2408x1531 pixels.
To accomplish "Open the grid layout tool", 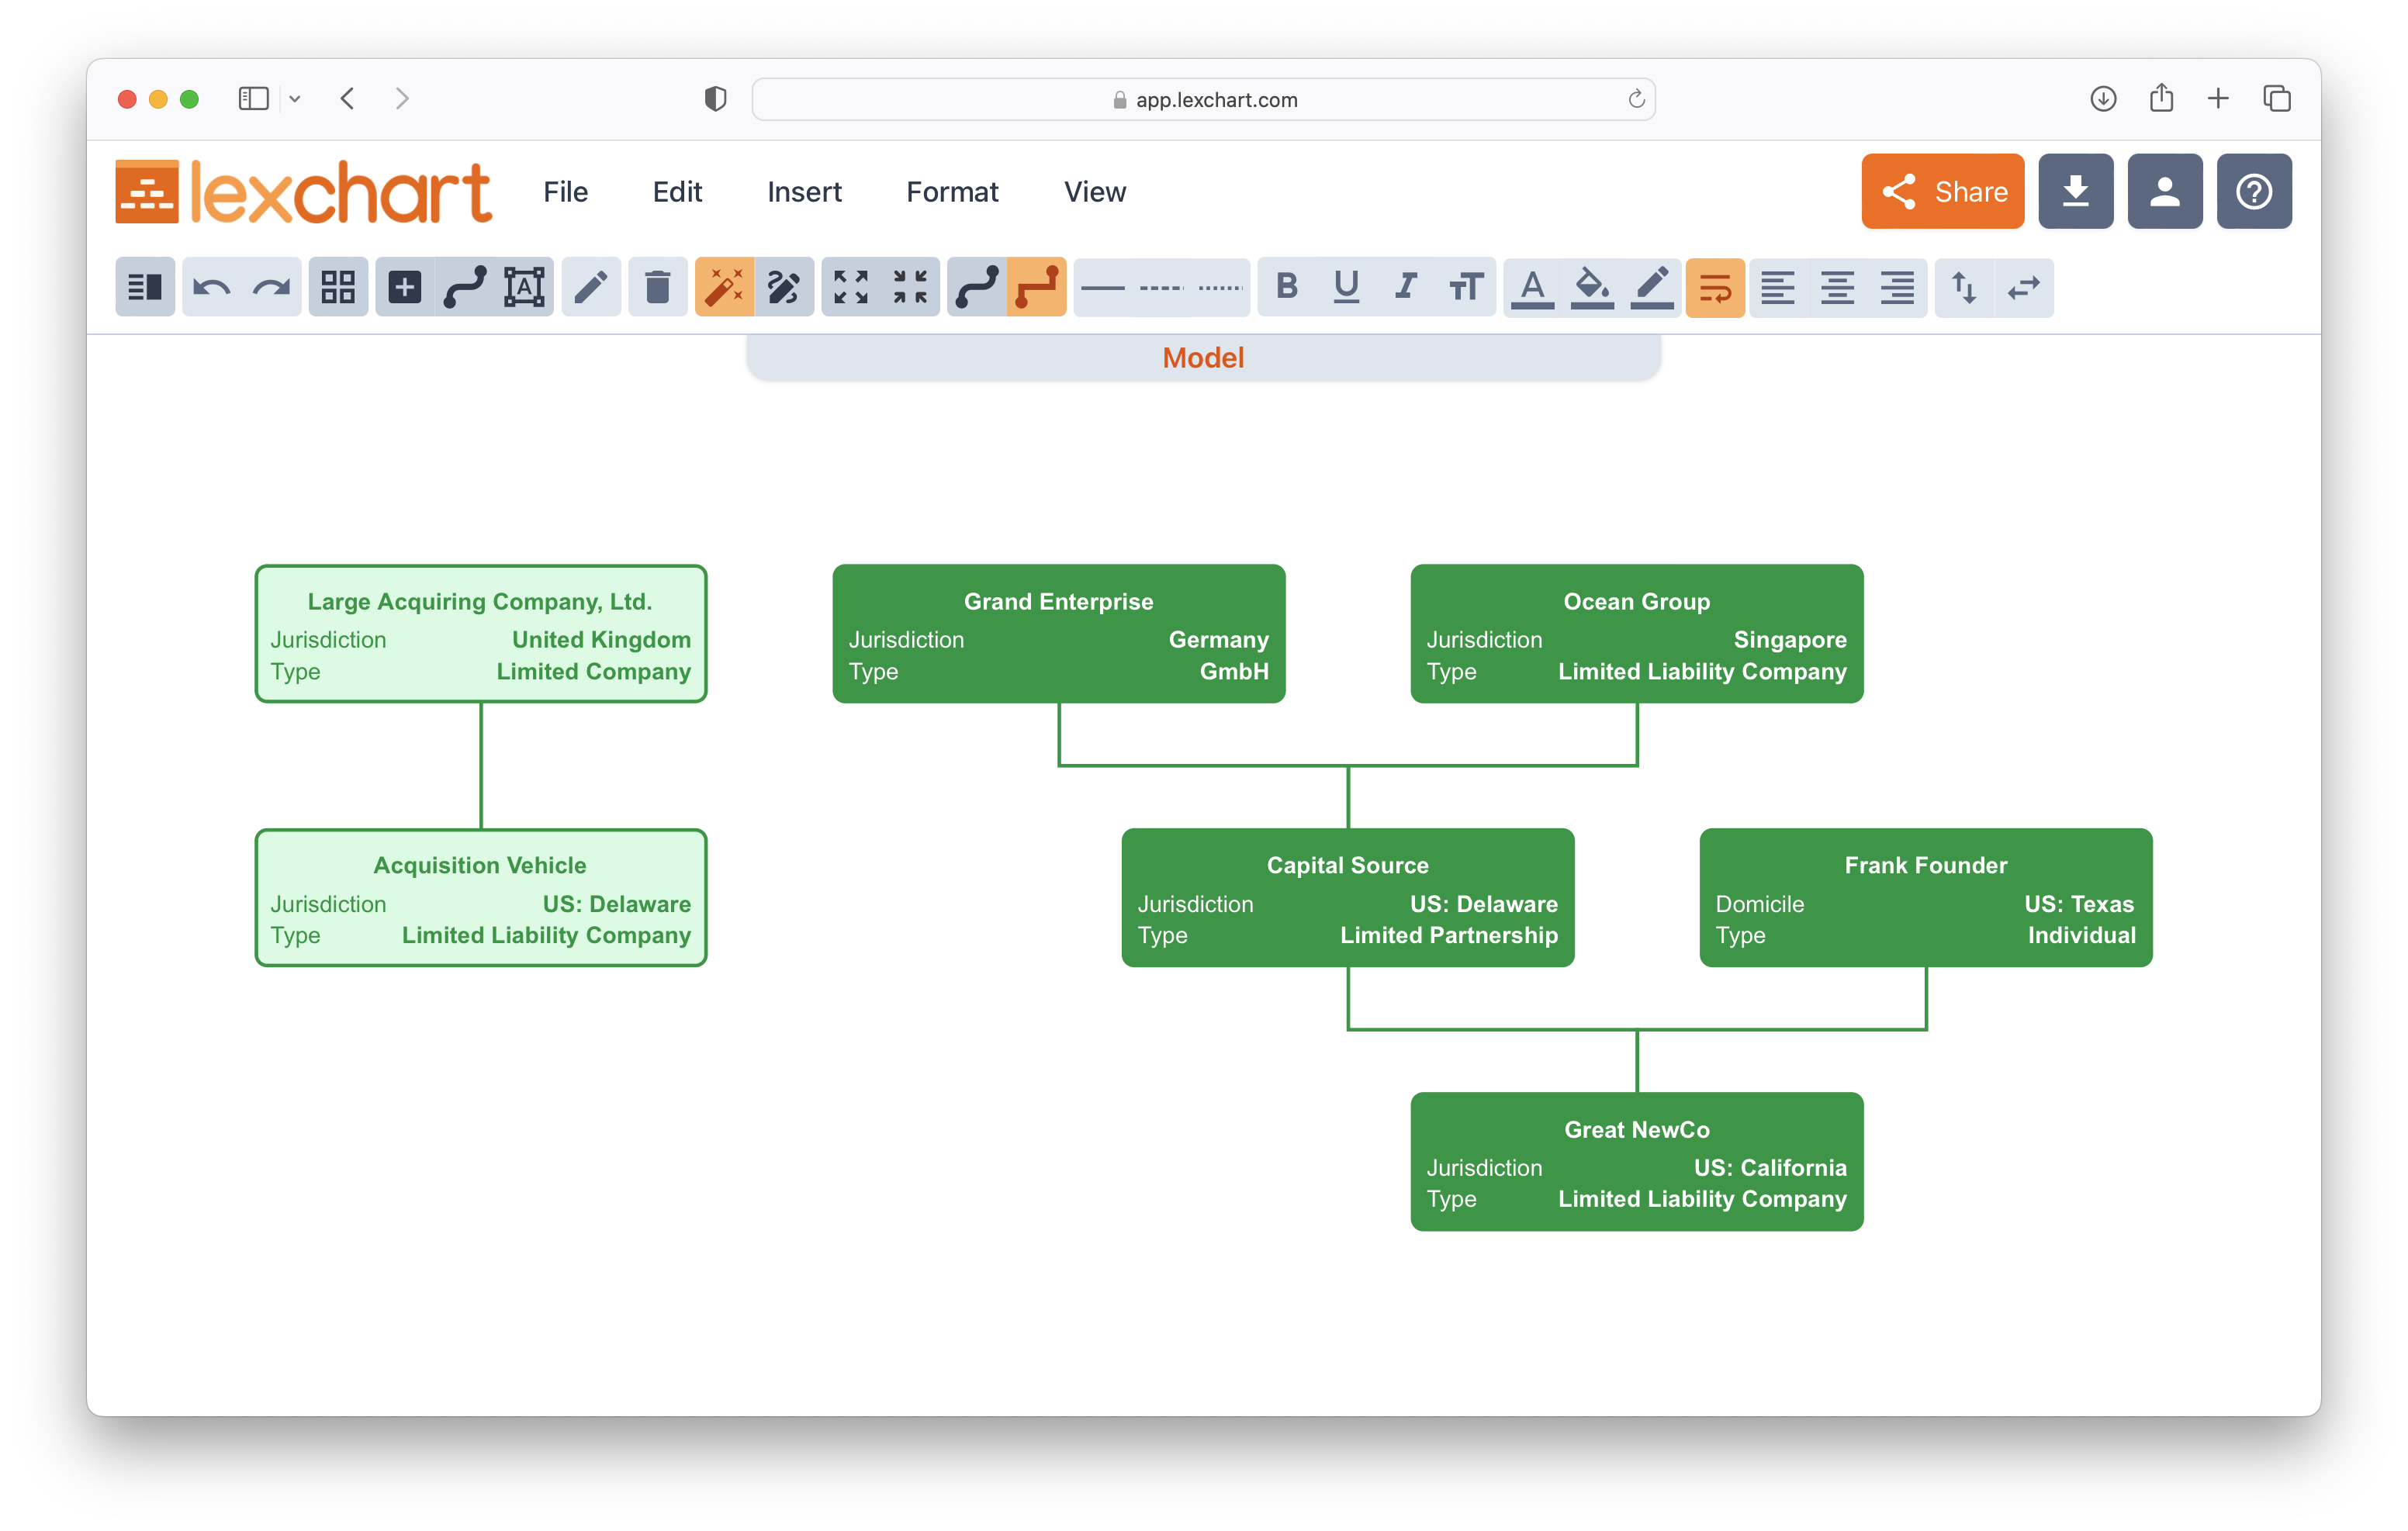I will [338, 288].
